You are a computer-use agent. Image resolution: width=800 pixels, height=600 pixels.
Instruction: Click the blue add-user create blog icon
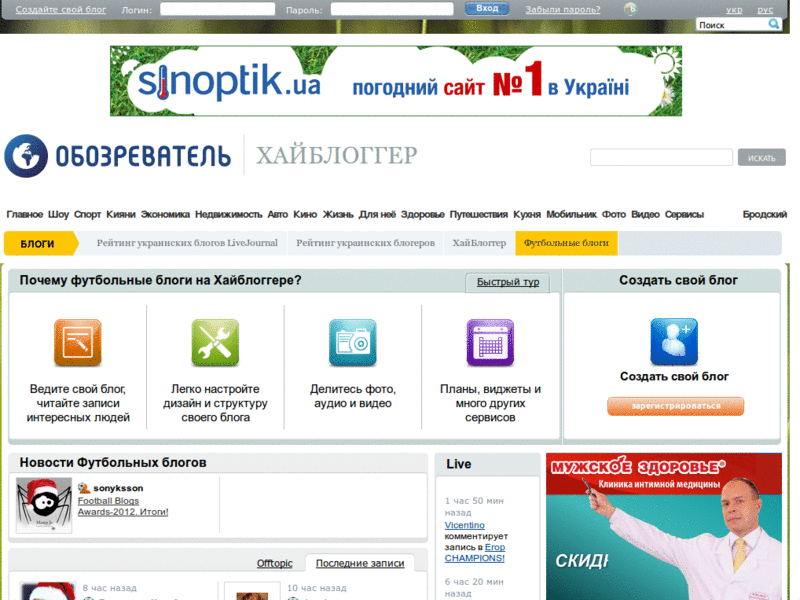tap(674, 341)
